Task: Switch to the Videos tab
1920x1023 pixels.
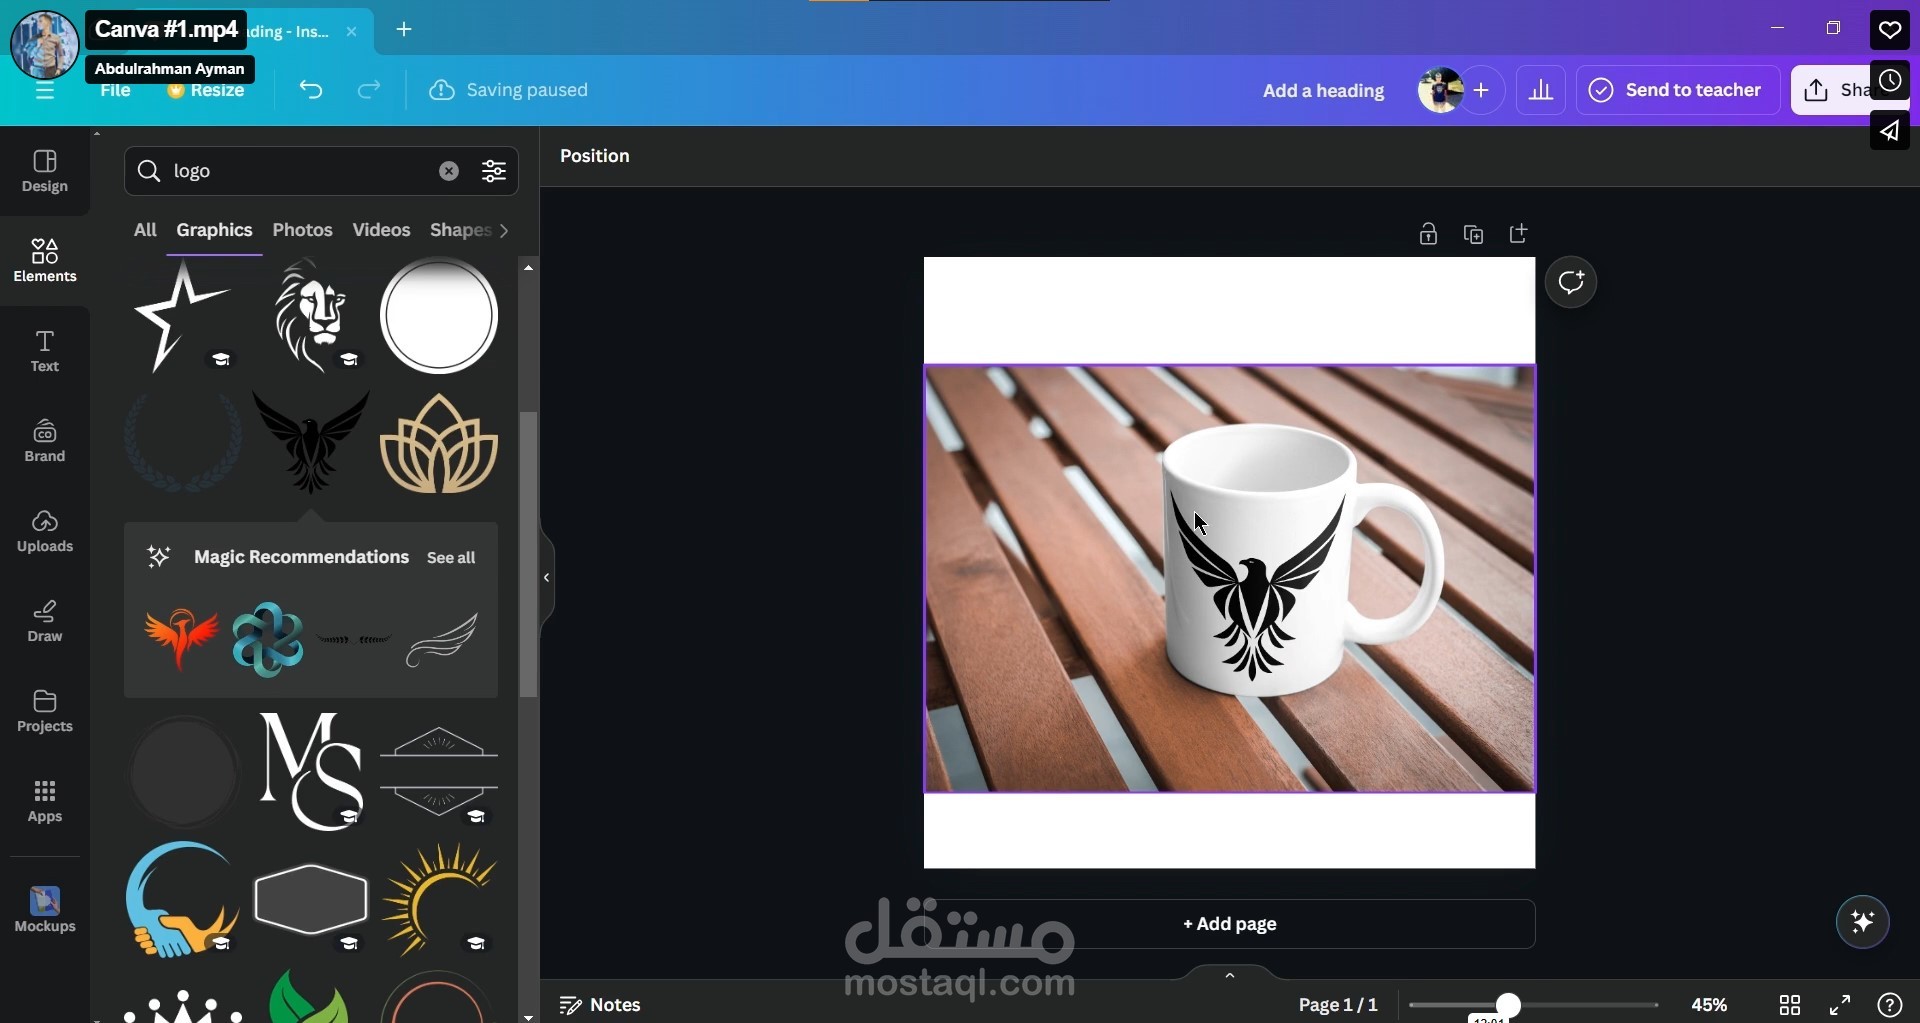Action: [381, 230]
